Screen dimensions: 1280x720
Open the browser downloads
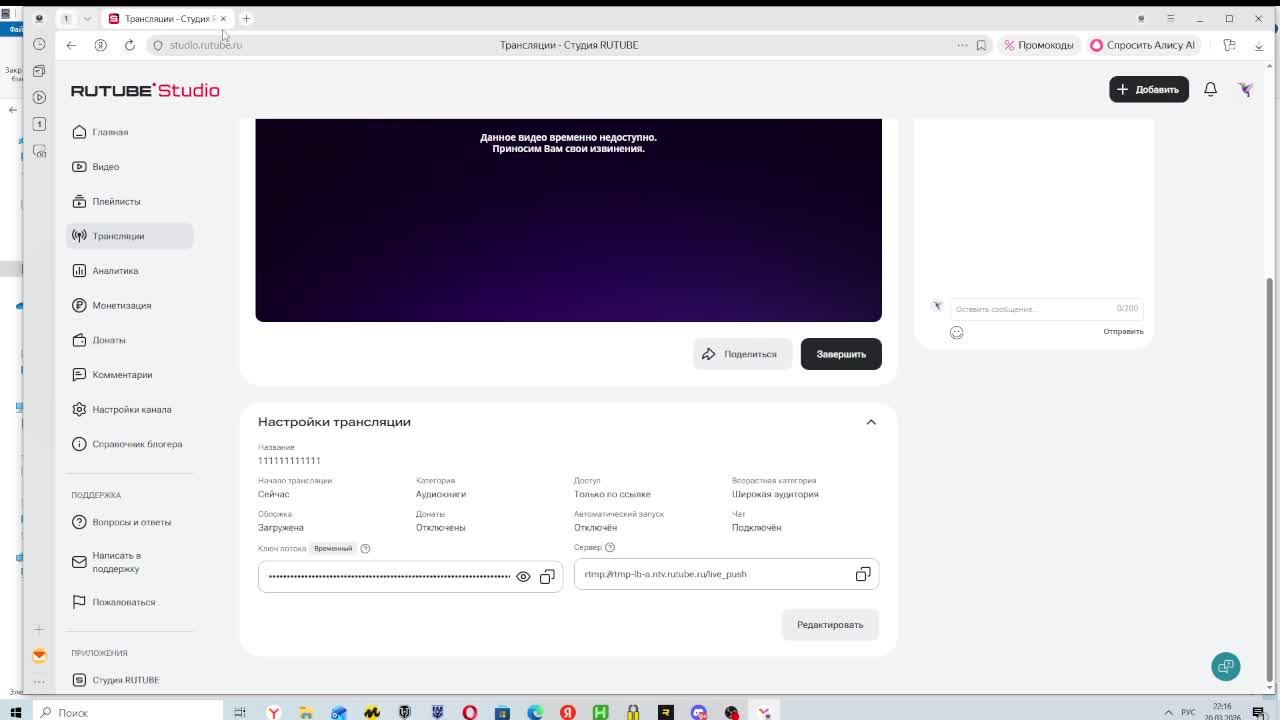1259,45
